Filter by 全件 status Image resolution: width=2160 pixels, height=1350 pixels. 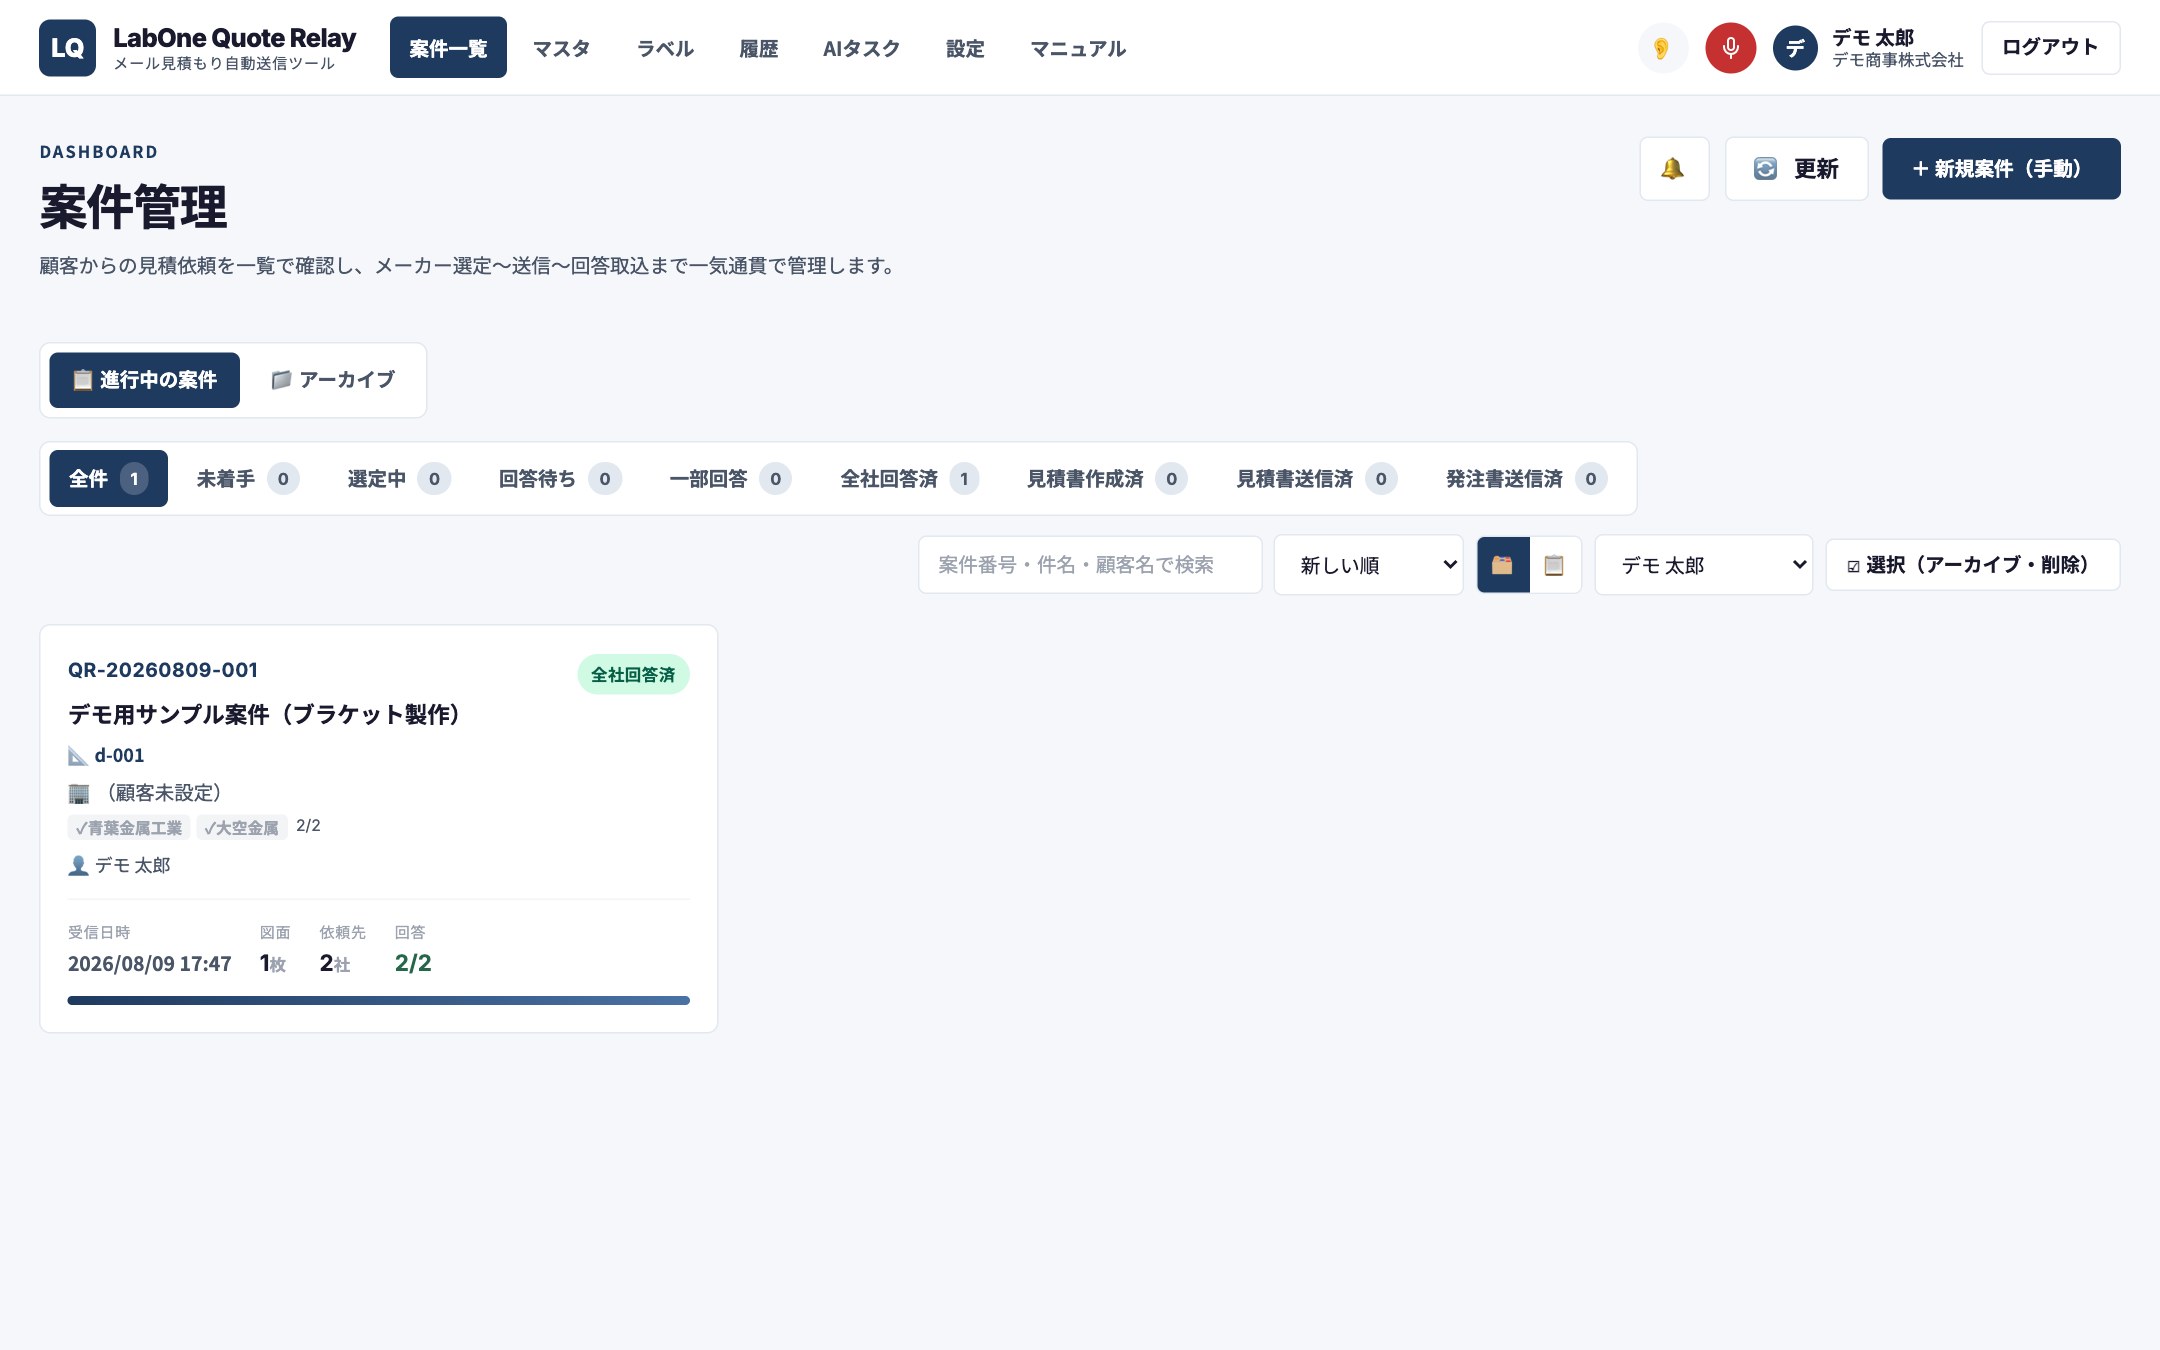108,479
